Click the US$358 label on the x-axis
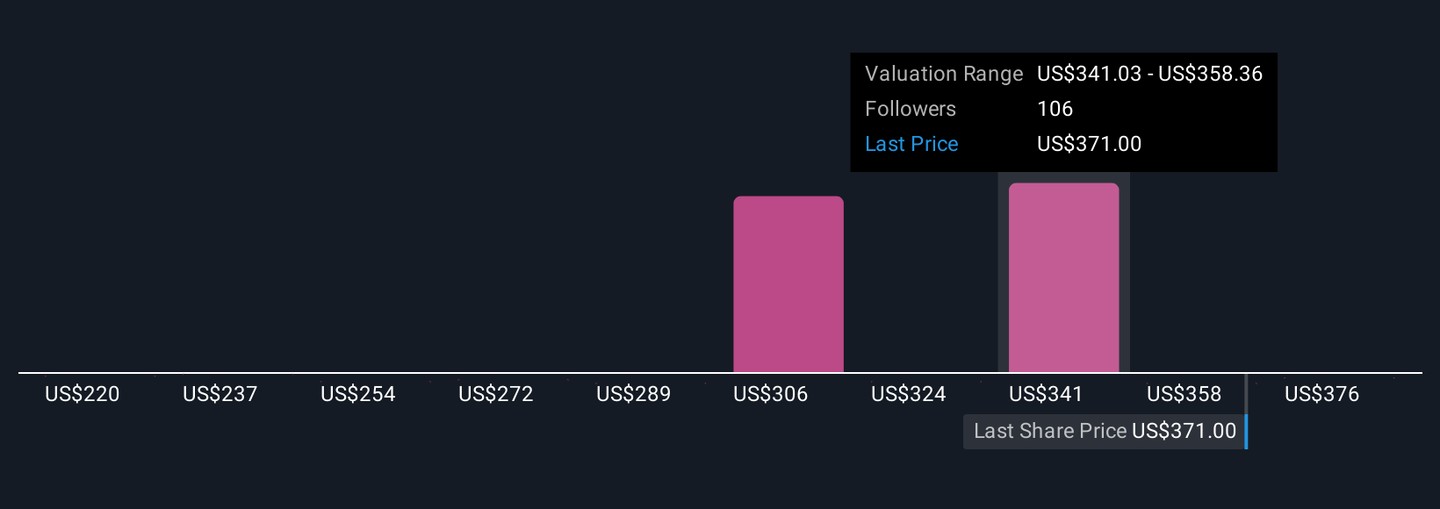Viewport: 1440px width, 509px height. click(x=1184, y=394)
